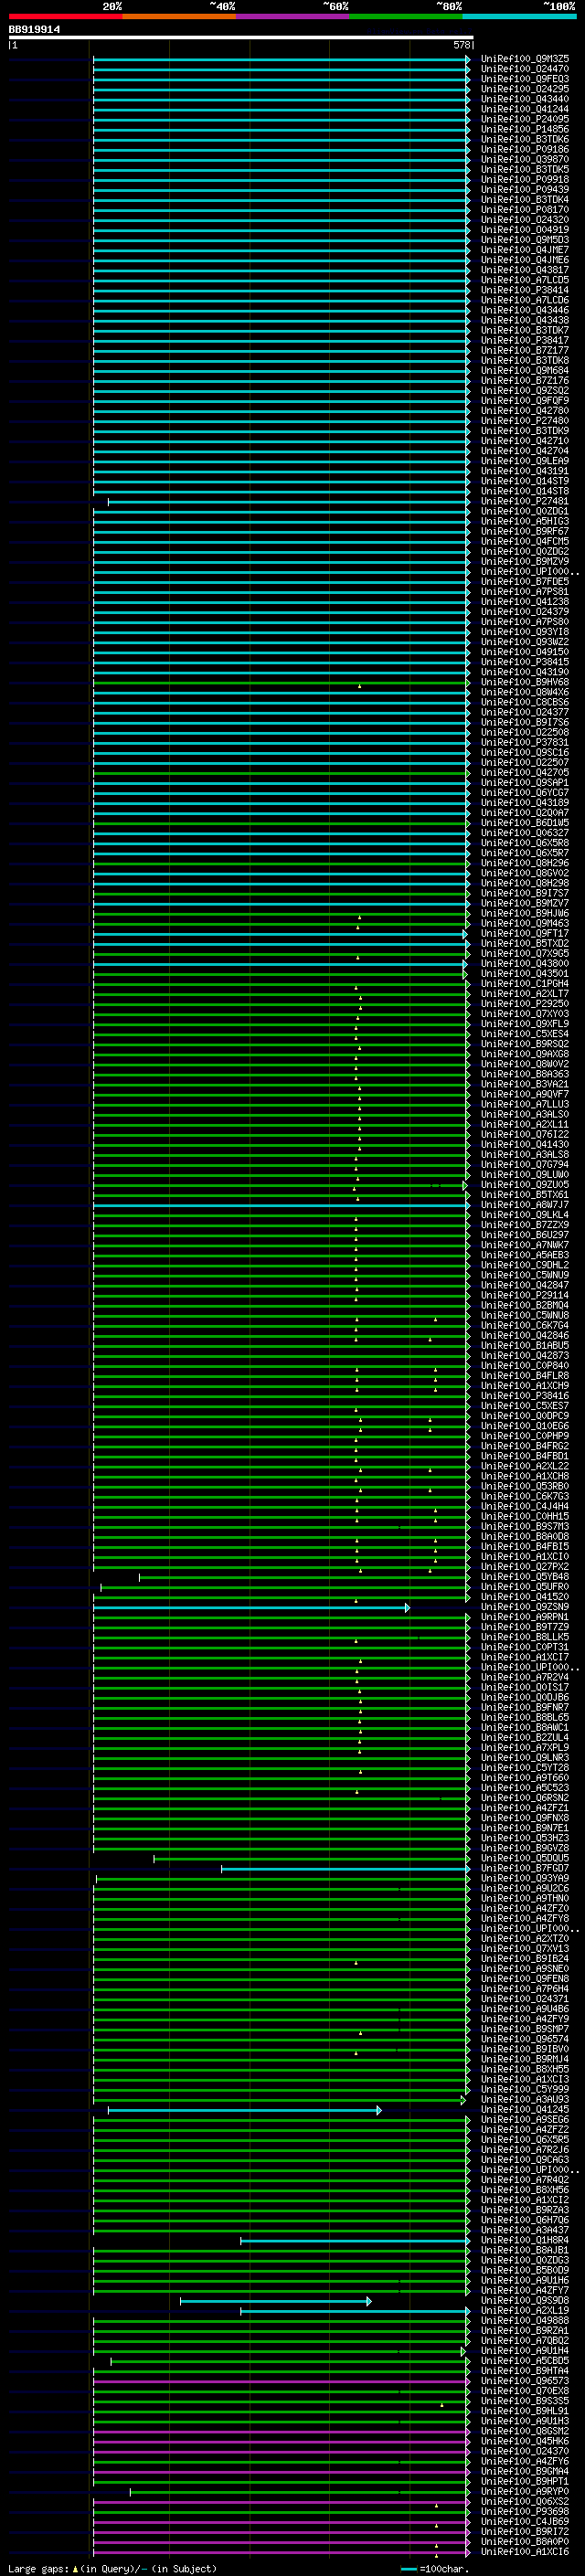Open hit UniRef100_Q9FEQ3
This screenshot has height=2576, width=585.
[525, 79]
